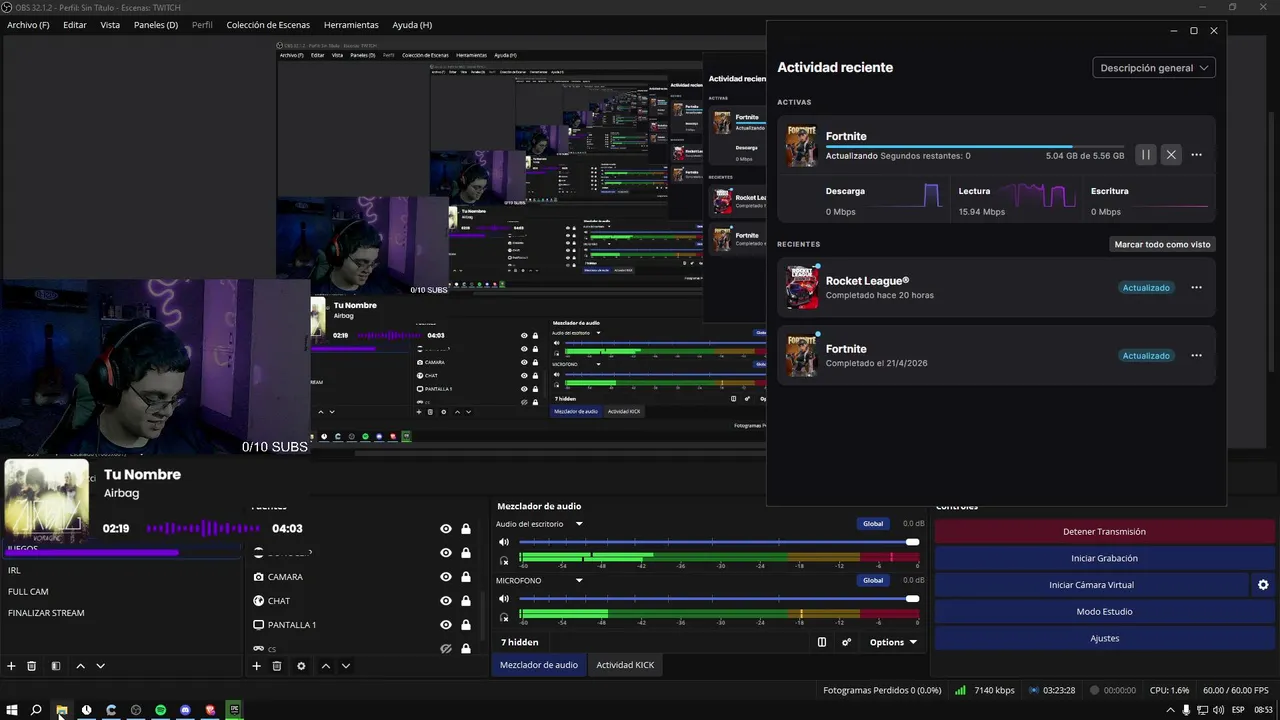Open the Vista menu

coord(110,25)
